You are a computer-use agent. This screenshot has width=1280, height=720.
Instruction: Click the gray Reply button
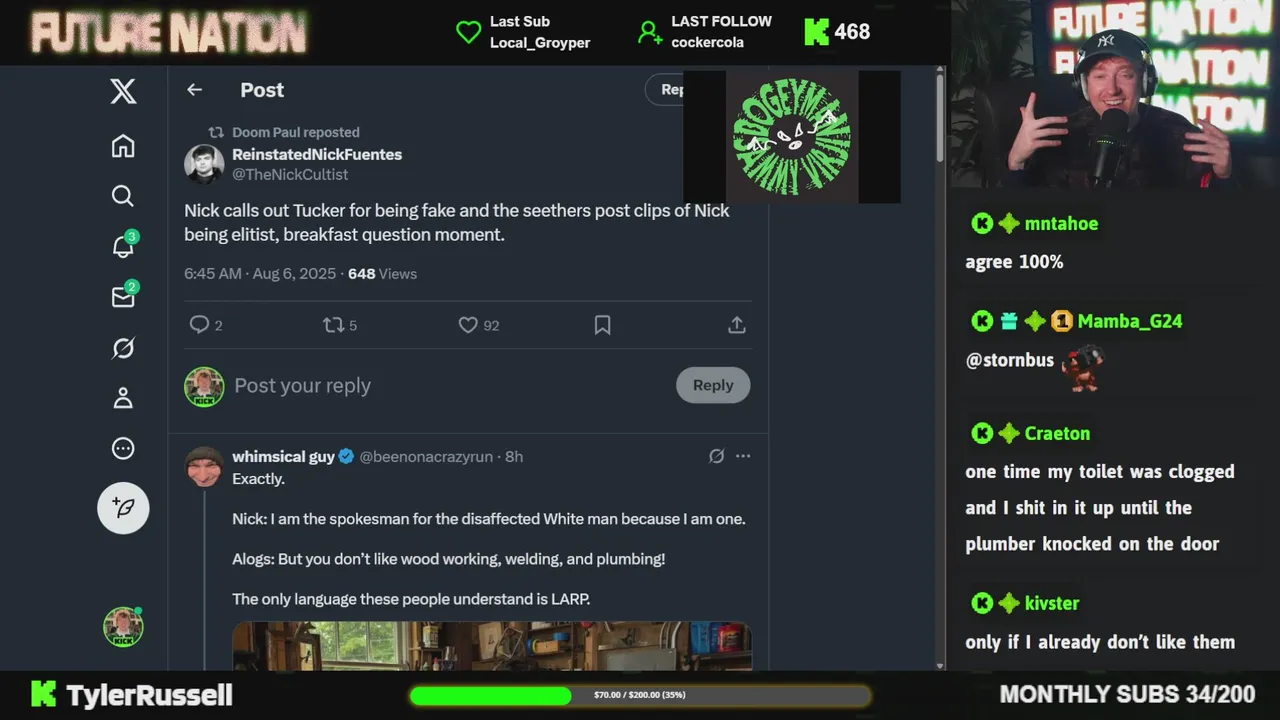click(x=713, y=385)
